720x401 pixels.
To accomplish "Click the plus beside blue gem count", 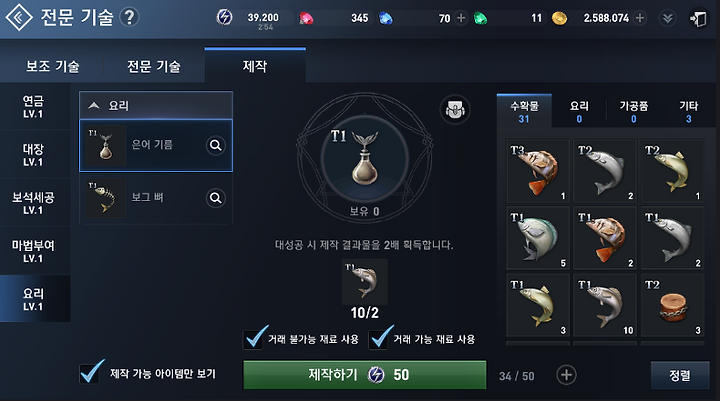I will coord(461,18).
